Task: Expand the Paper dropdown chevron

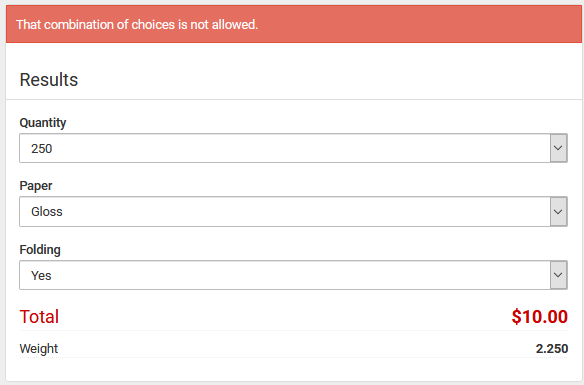Action: pos(558,212)
